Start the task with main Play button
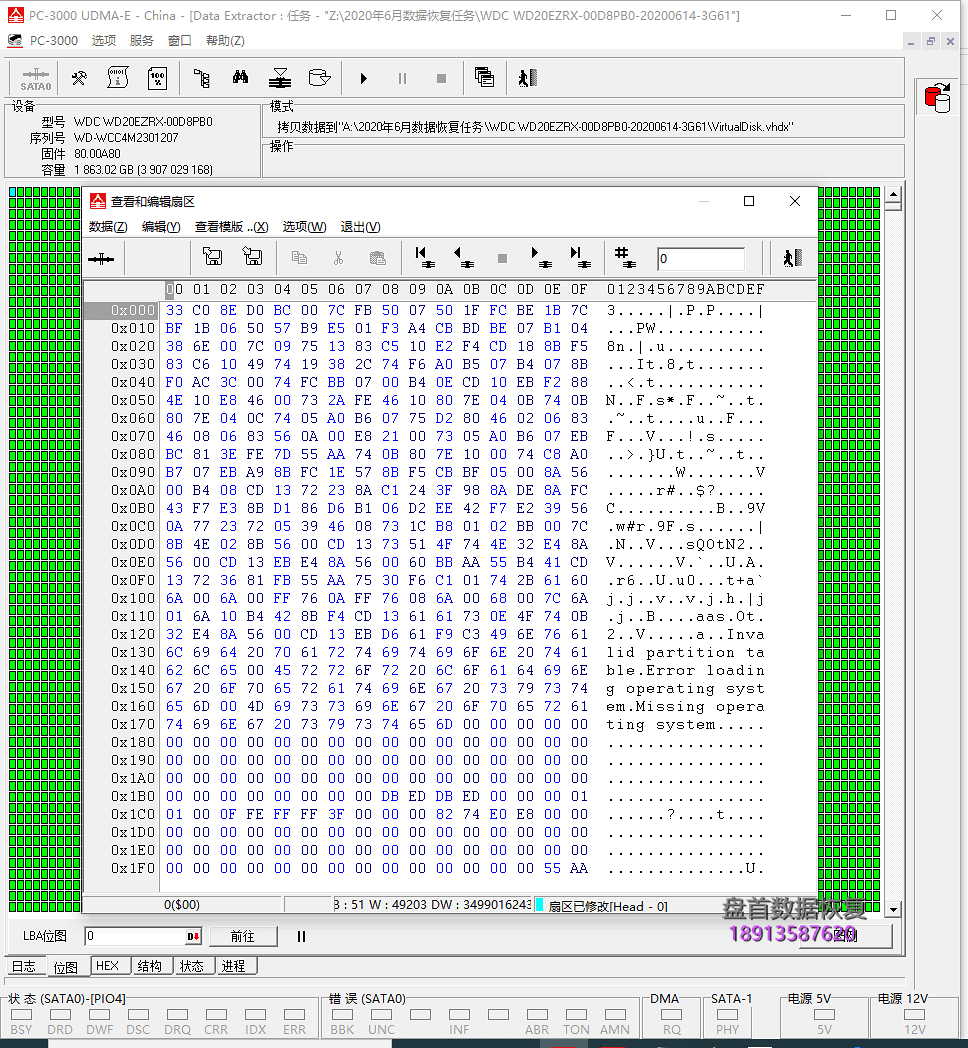The width and height of the screenshot is (968, 1048). 363,79
